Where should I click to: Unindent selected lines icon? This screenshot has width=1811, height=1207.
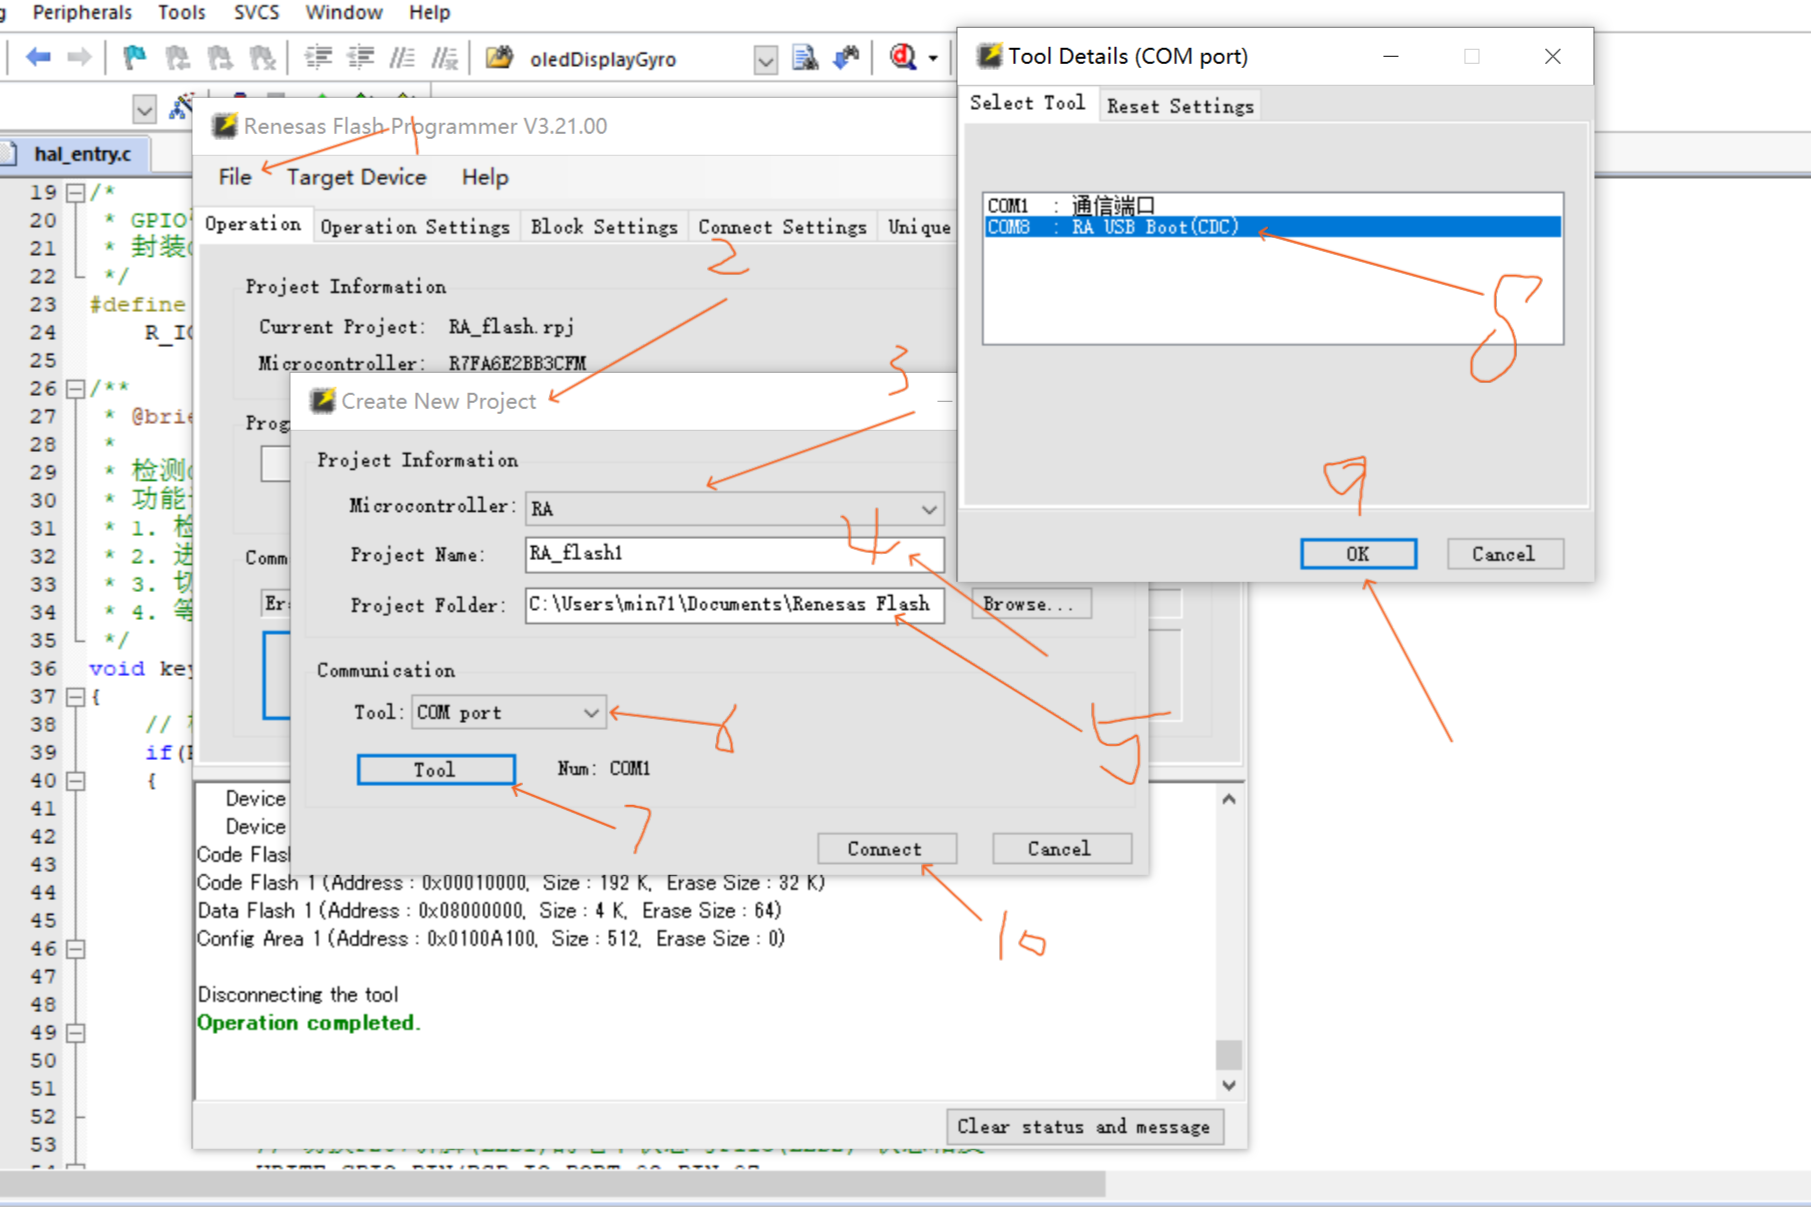360,58
